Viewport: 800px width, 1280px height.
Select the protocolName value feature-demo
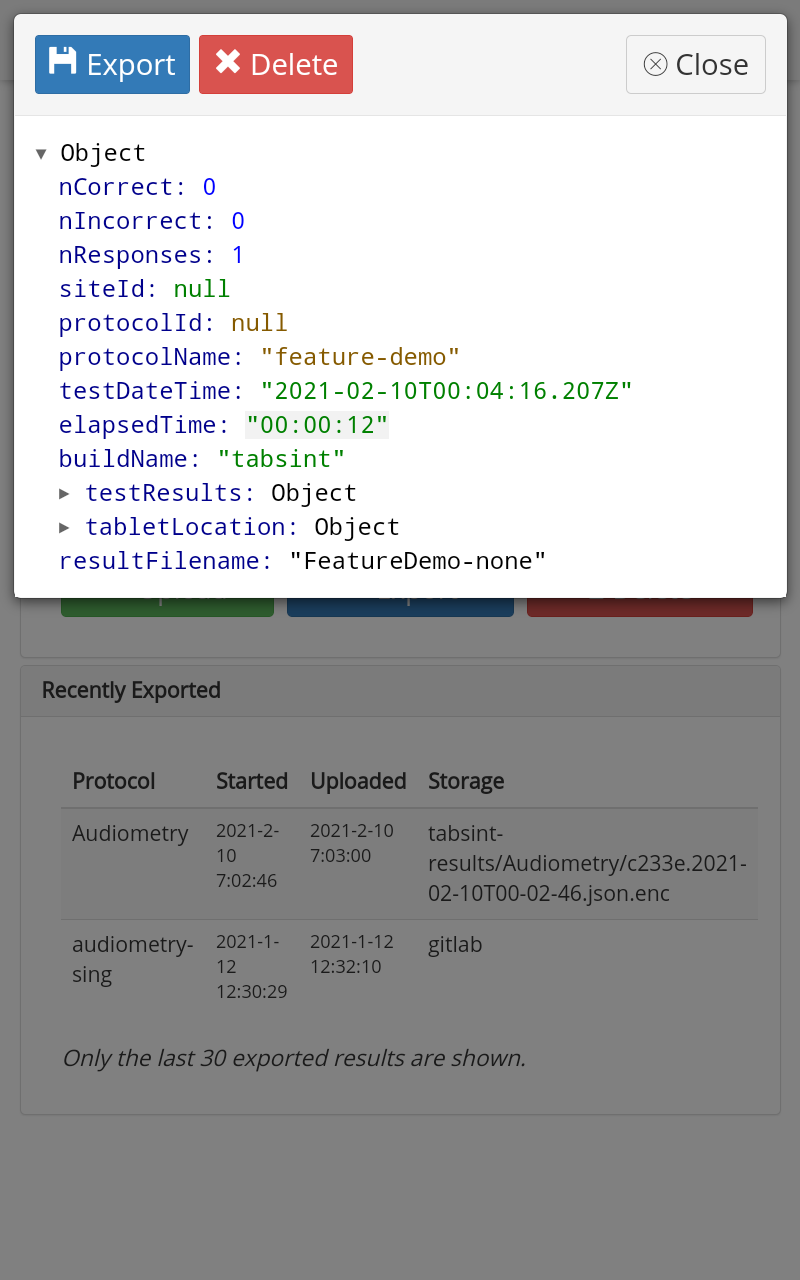click(360, 357)
